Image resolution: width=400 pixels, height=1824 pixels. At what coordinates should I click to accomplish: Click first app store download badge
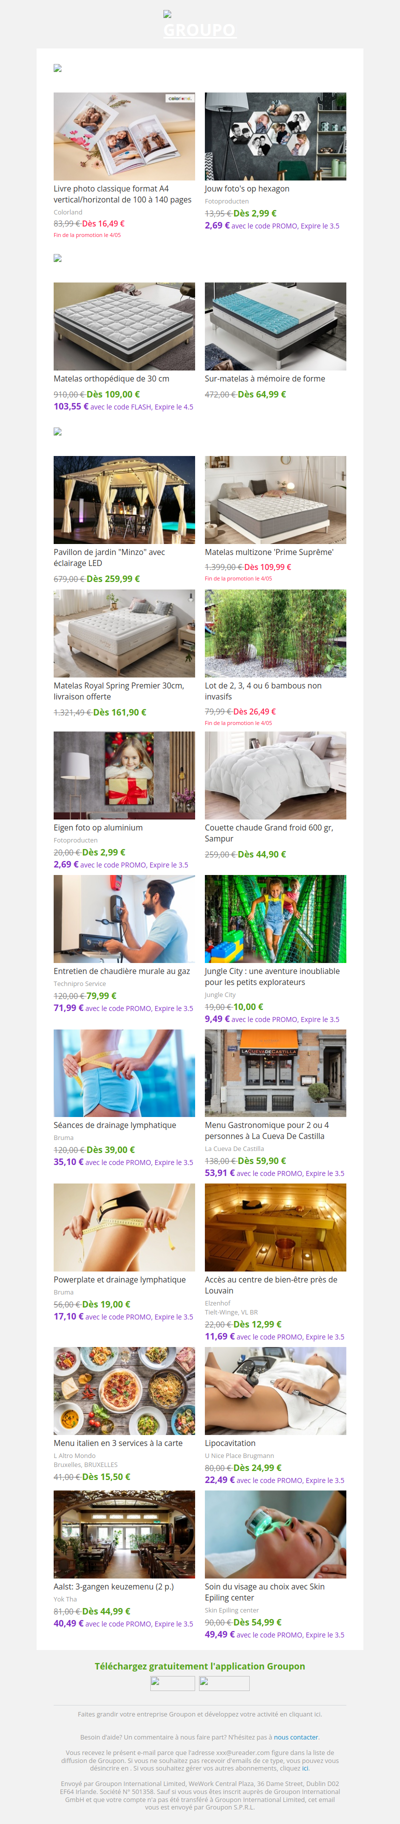click(172, 1683)
